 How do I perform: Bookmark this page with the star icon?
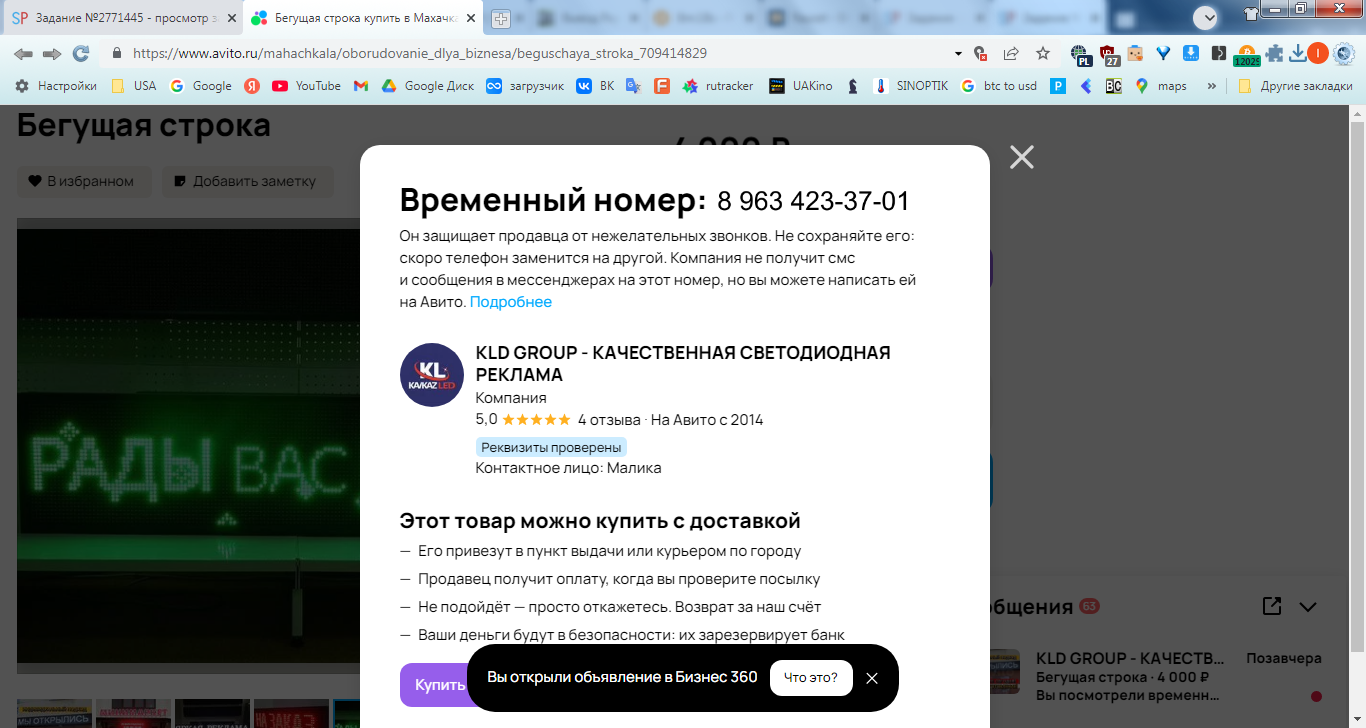coord(1043,53)
